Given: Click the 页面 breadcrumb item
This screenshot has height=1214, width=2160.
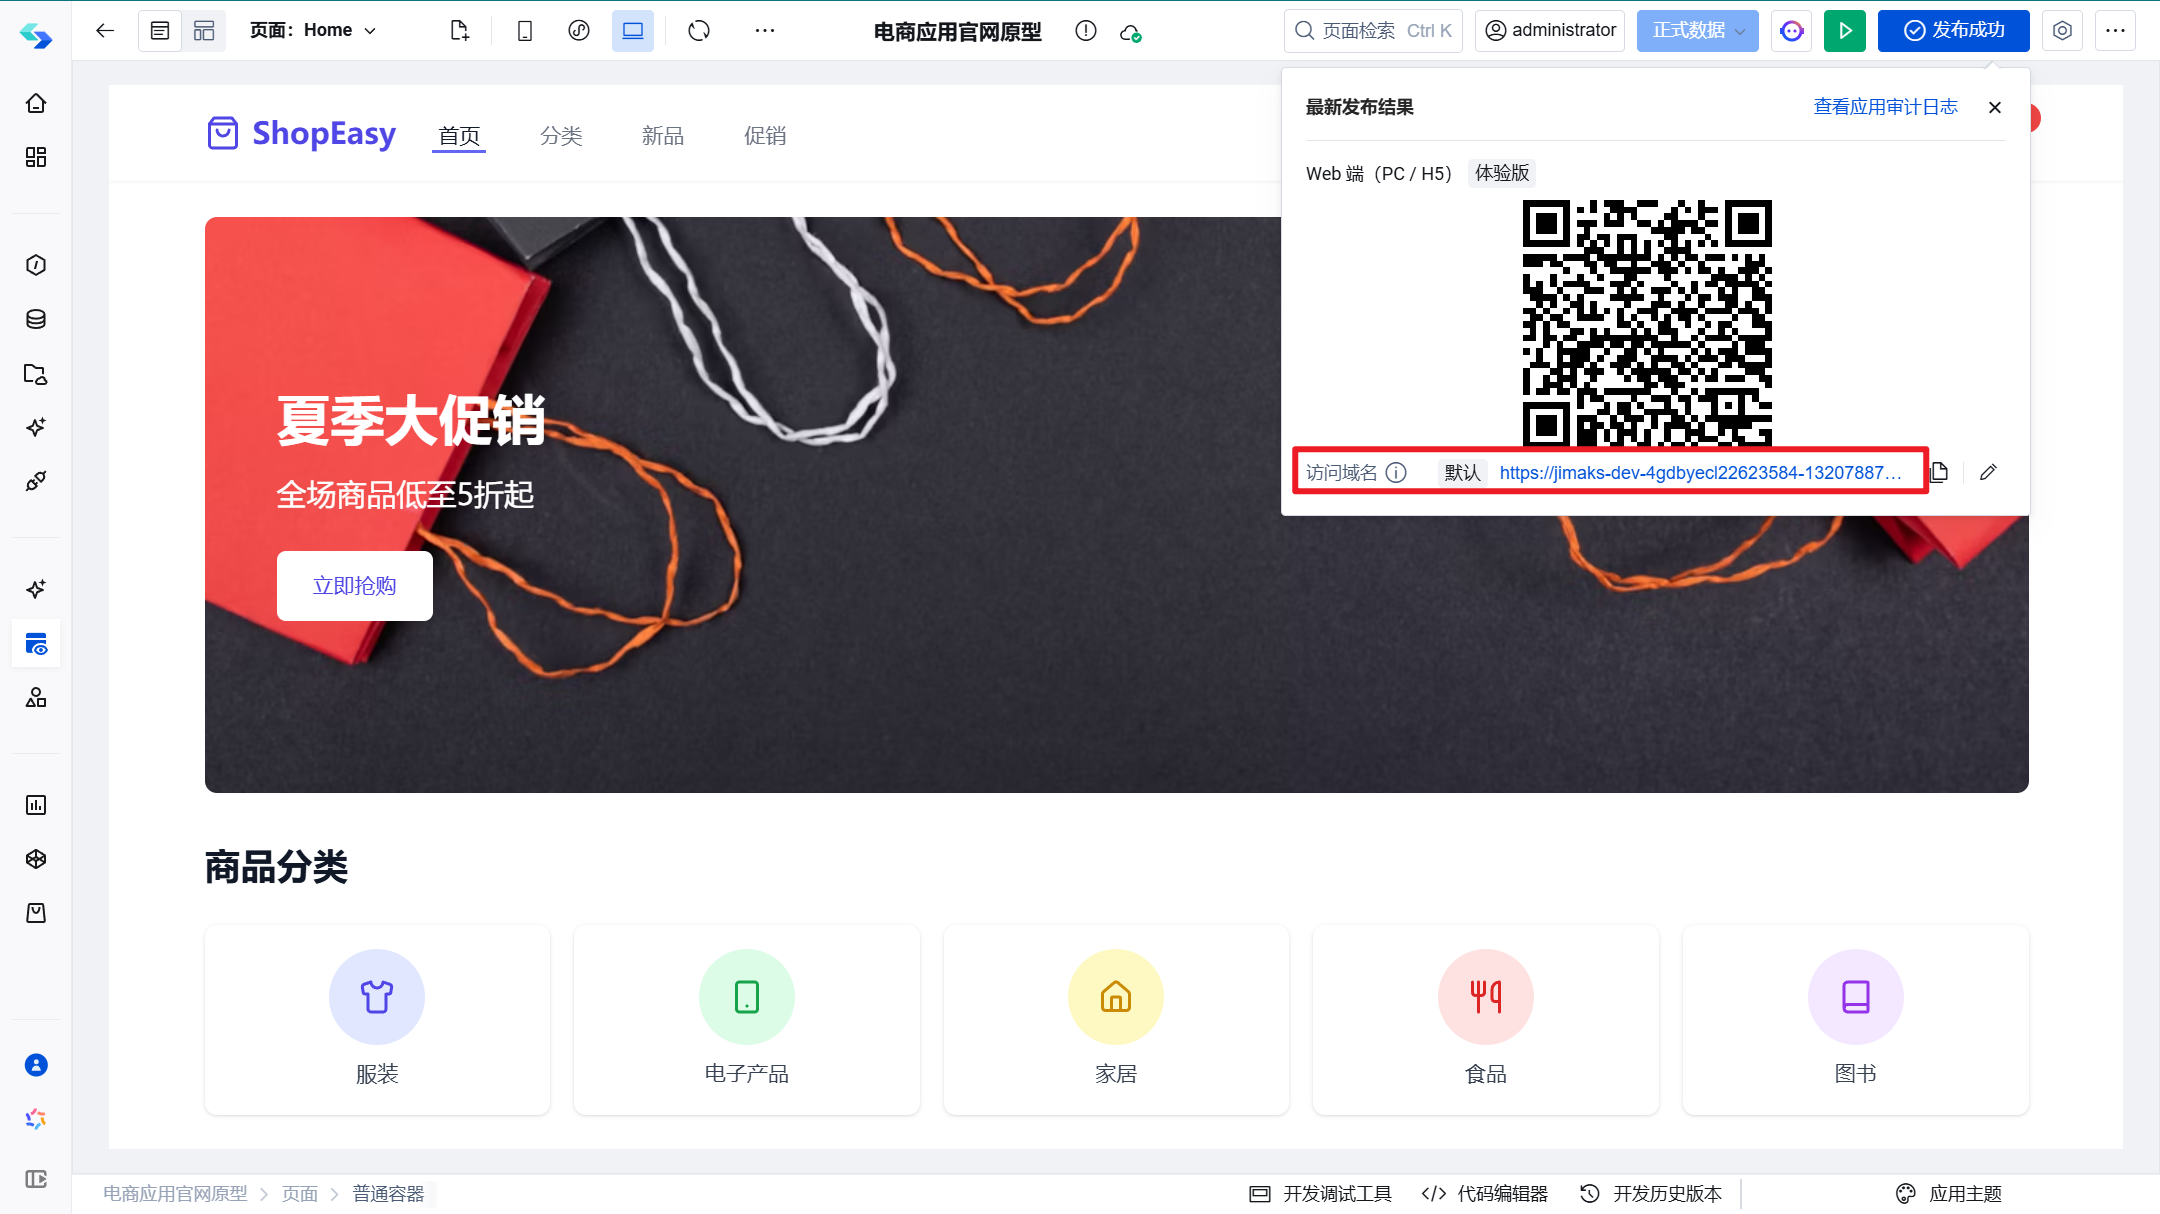Looking at the screenshot, I should 300,1194.
